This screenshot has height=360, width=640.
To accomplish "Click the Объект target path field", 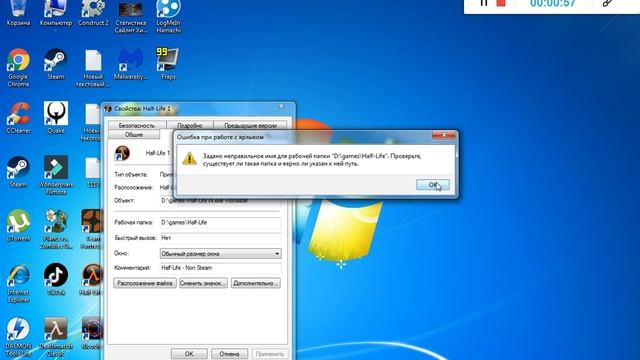I will pyautogui.click(x=220, y=200).
